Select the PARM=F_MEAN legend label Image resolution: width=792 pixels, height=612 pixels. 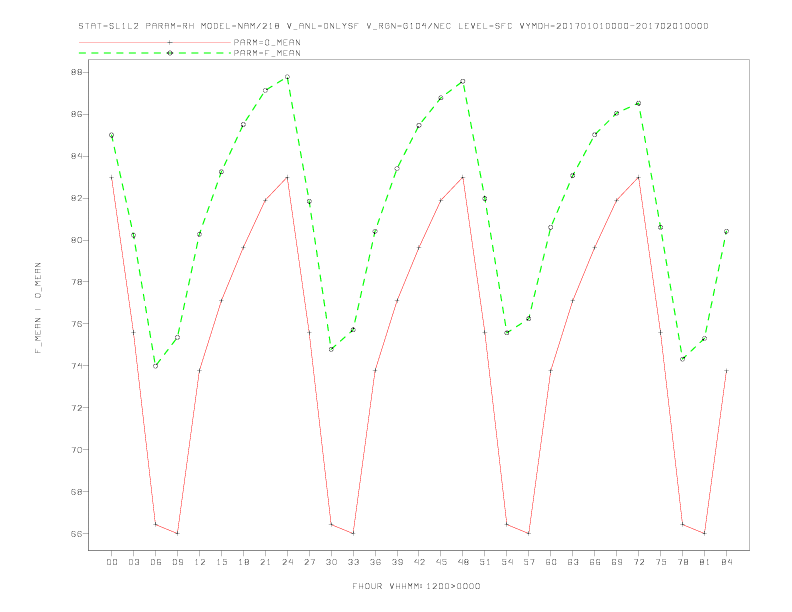pos(267,53)
